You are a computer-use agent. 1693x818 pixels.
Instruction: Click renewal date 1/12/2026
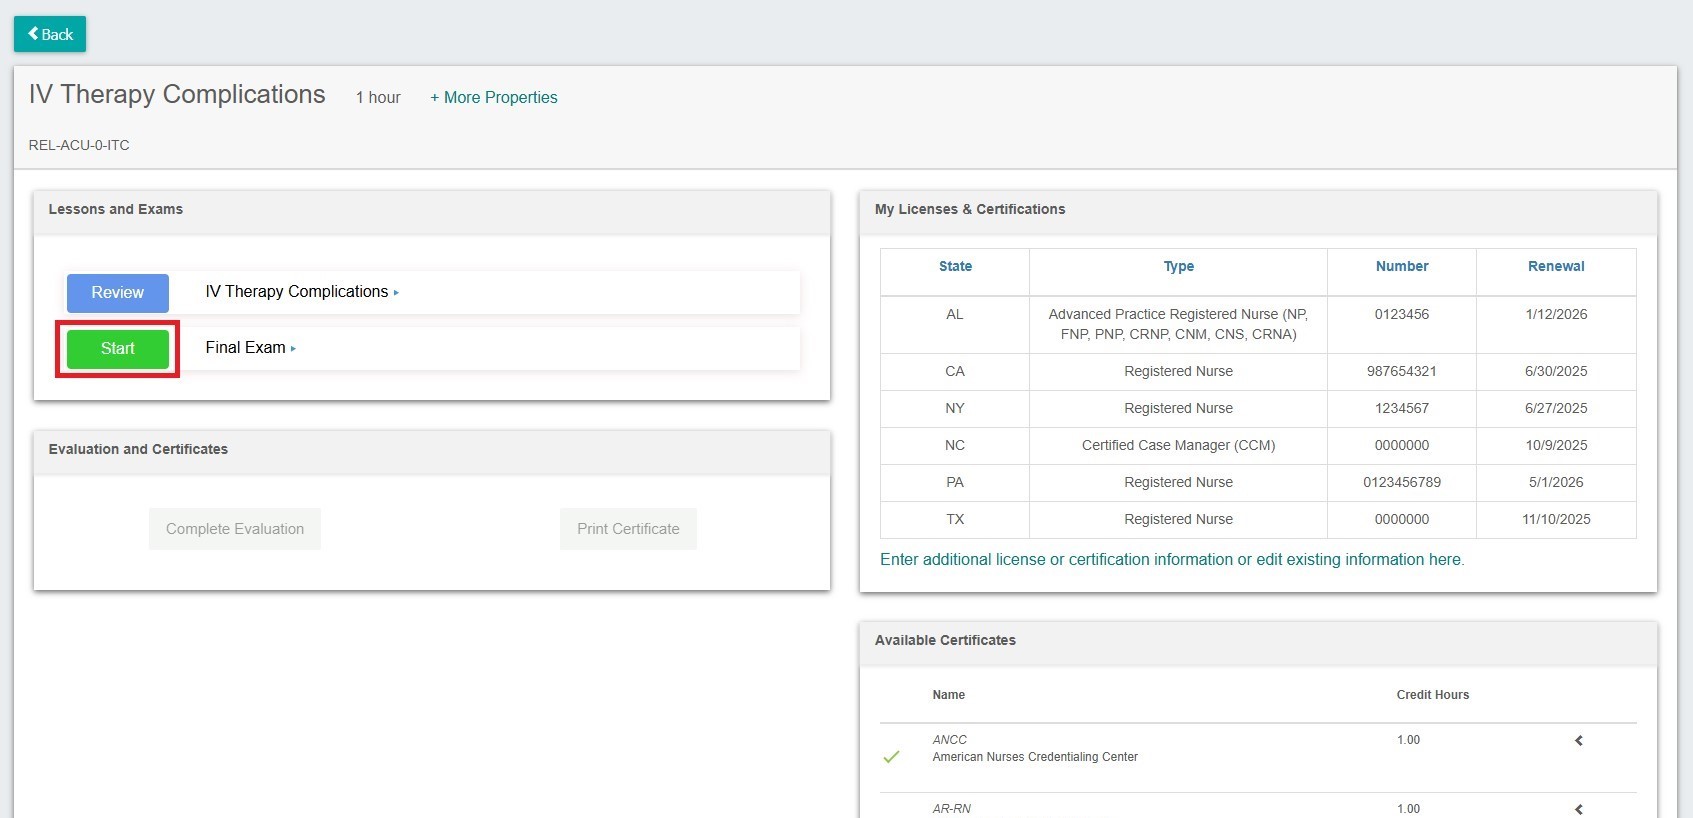[1556, 314]
